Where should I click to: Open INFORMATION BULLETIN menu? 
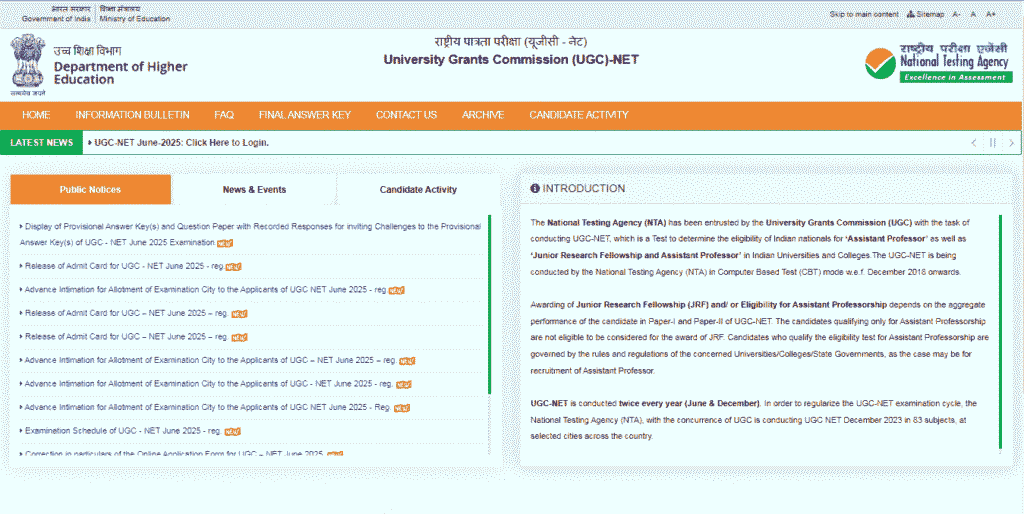(x=132, y=115)
